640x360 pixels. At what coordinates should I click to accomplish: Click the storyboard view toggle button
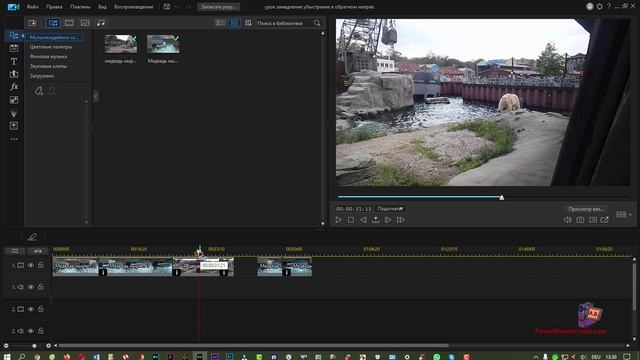click(15, 251)
